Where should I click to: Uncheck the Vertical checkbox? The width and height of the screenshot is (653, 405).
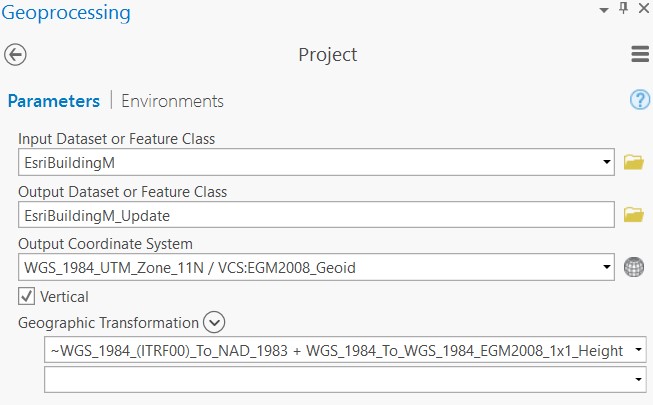click(x=26, y=296)
